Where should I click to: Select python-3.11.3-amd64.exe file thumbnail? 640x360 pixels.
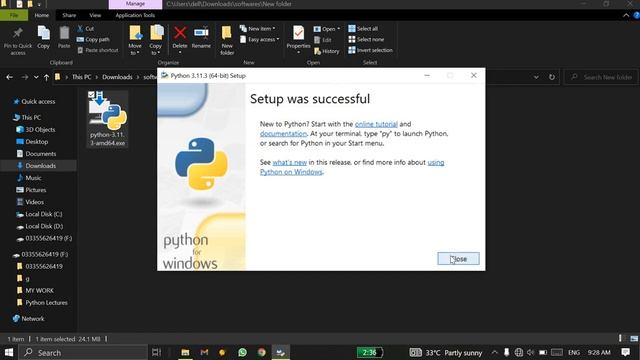click(108, 119)
